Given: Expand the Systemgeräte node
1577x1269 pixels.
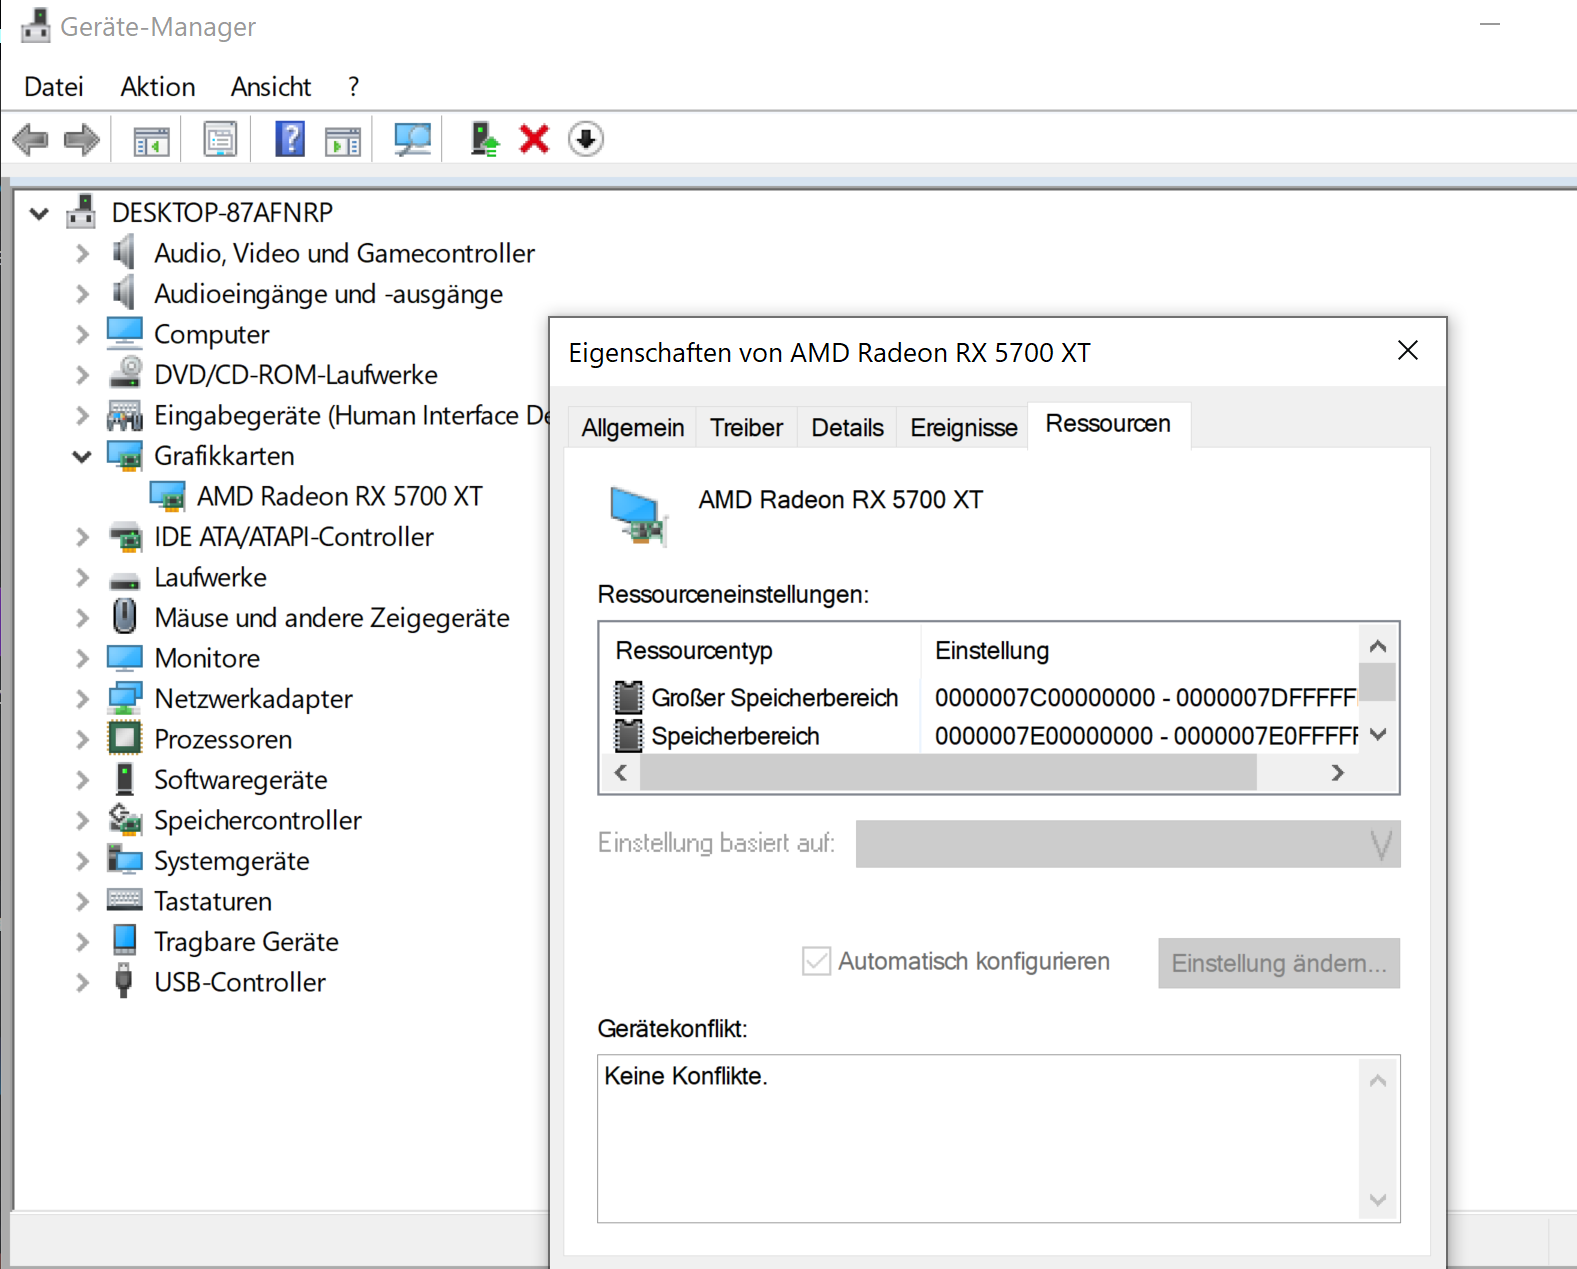Looking at the screenshot, I should 82,861.
